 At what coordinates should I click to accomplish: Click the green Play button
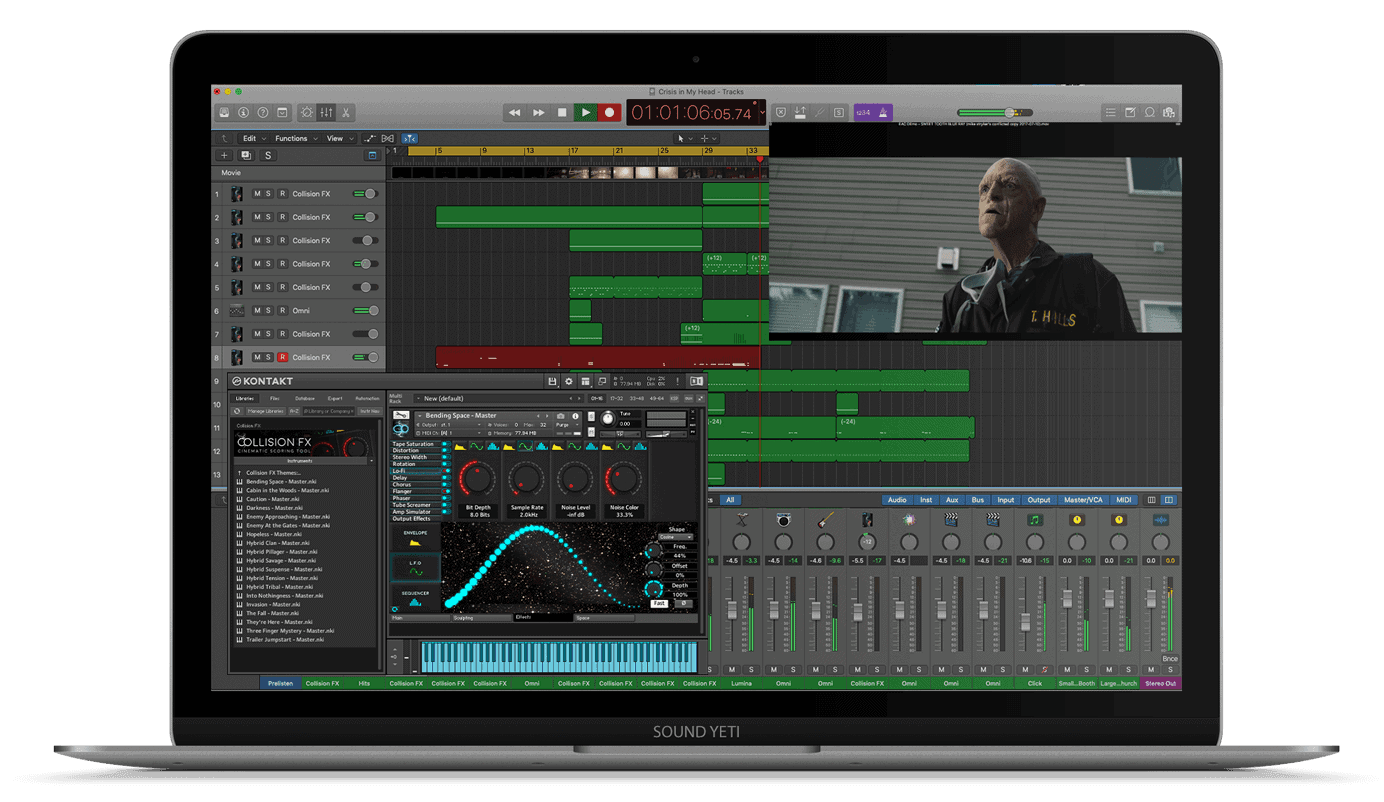tap(586, 113)
